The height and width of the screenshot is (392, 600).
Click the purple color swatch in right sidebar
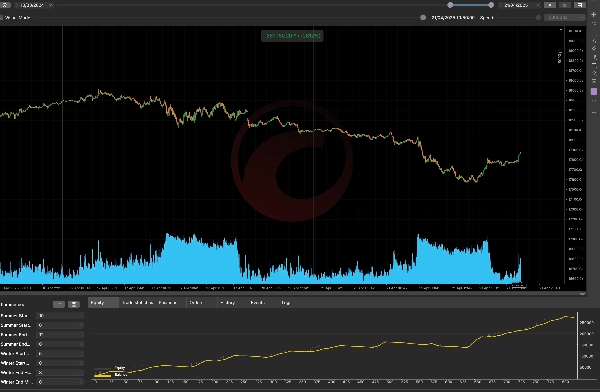594,91
